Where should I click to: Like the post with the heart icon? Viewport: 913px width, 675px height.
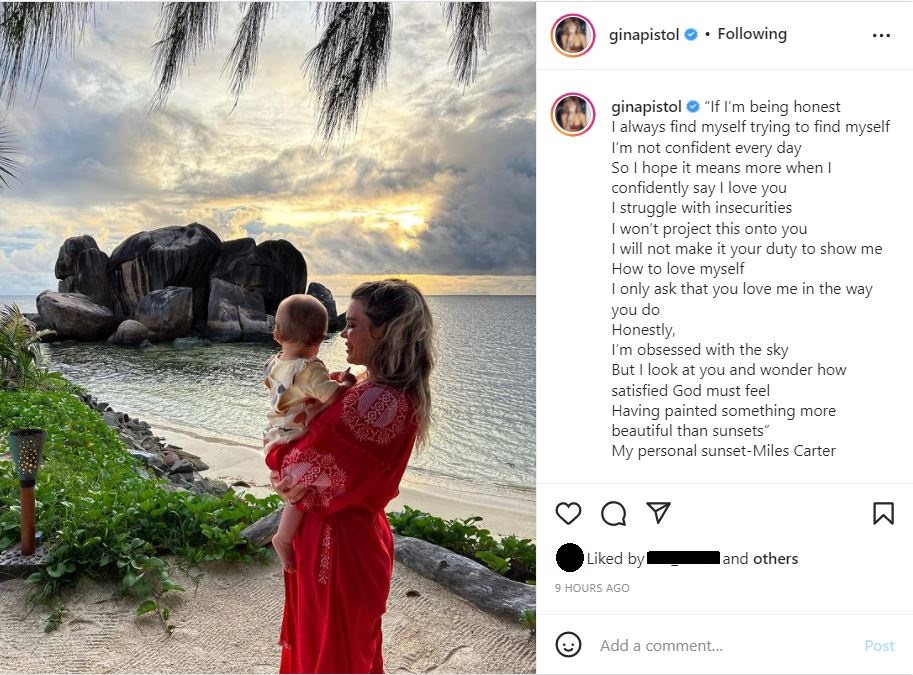568,513
